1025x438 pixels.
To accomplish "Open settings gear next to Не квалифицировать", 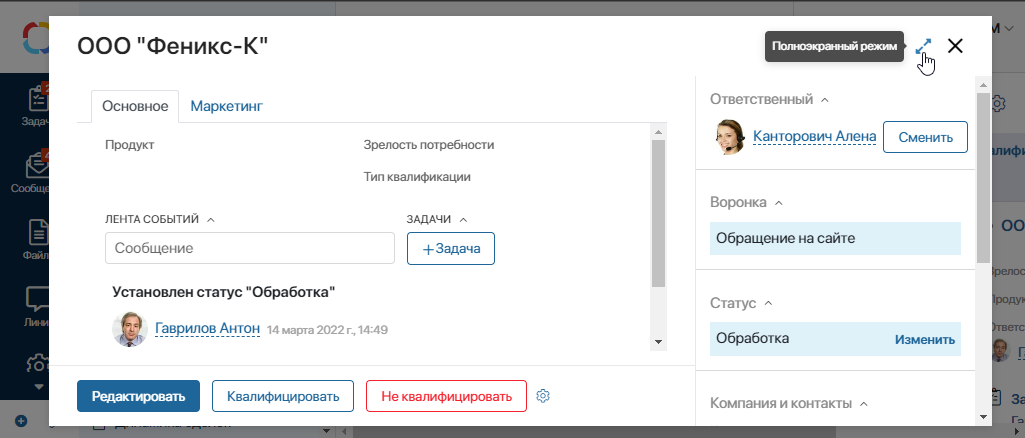I will pos(543,396).
